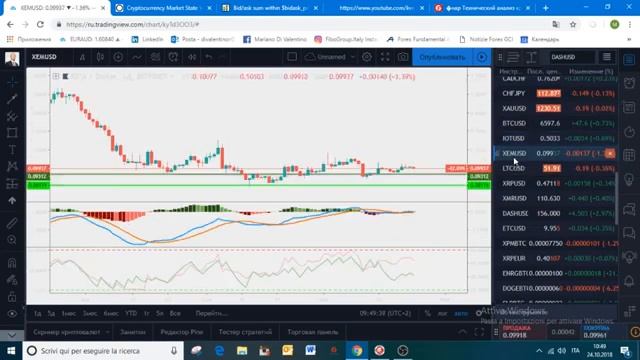This screenshot has width=640, height=360.
Task: Toggle hide all drawings eye icon
Action: click(12, 314)
